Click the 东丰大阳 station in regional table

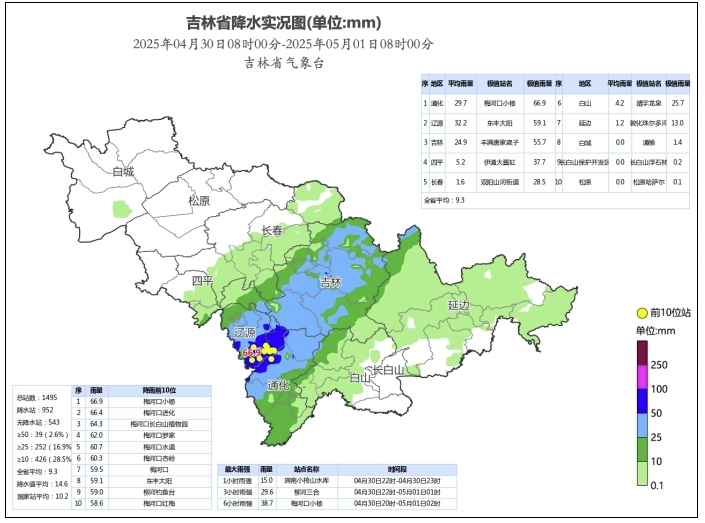(x=500, y=123)
